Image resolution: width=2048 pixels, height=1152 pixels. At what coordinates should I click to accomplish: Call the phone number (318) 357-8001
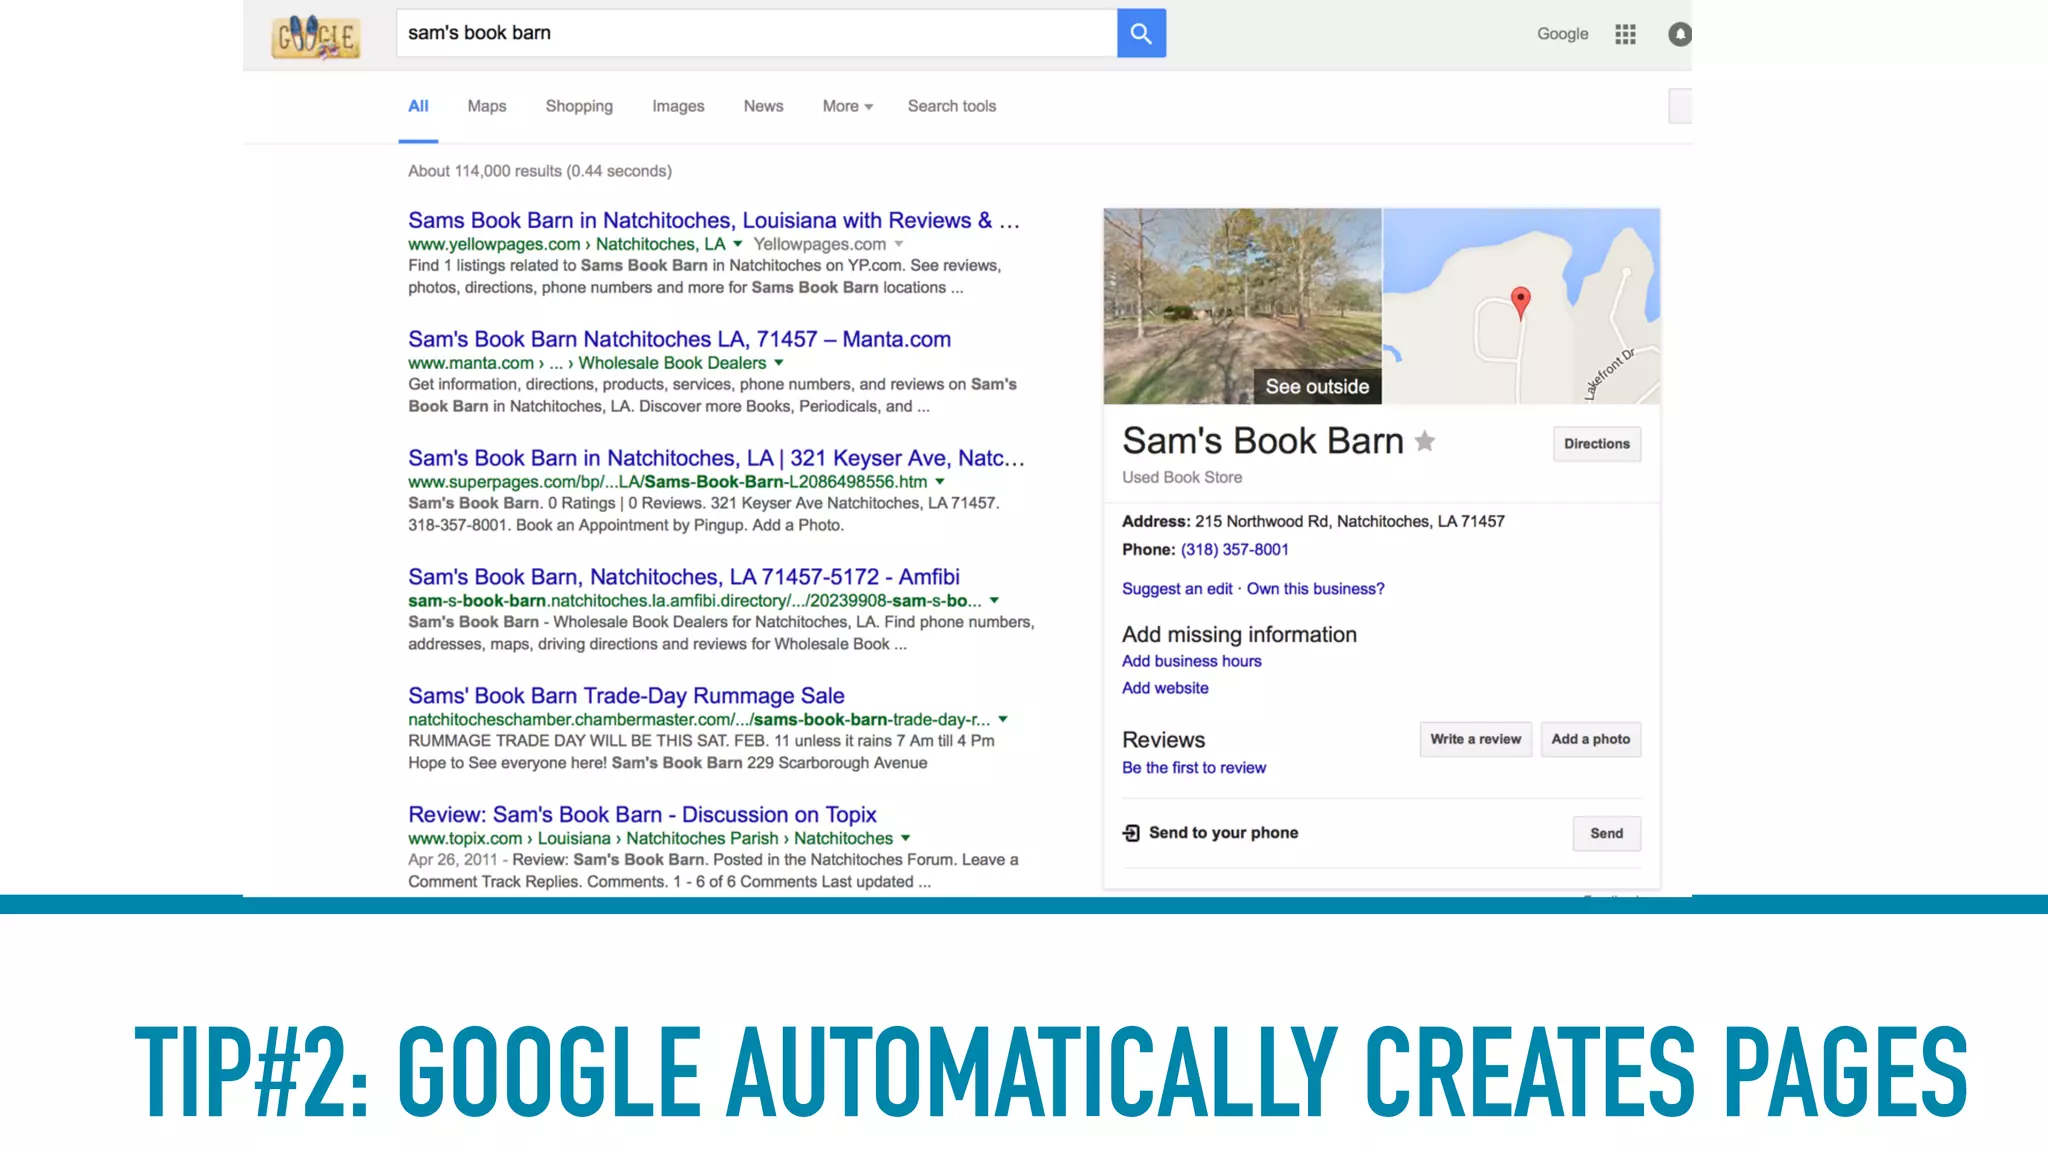[1234, 550]
